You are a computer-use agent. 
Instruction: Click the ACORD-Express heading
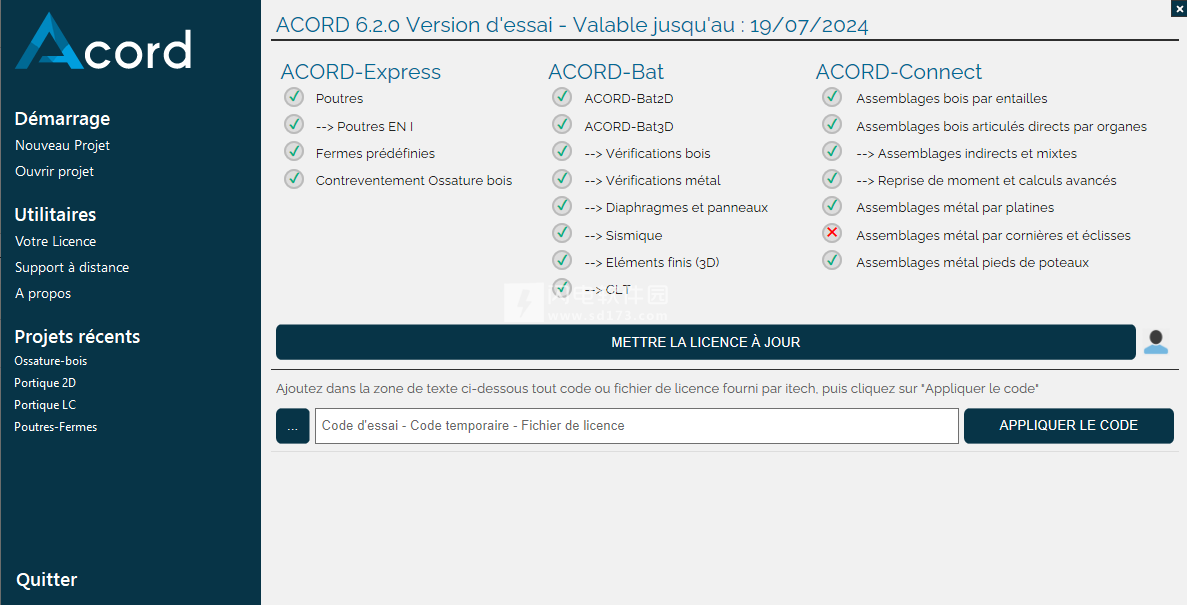tap(360, 72)
